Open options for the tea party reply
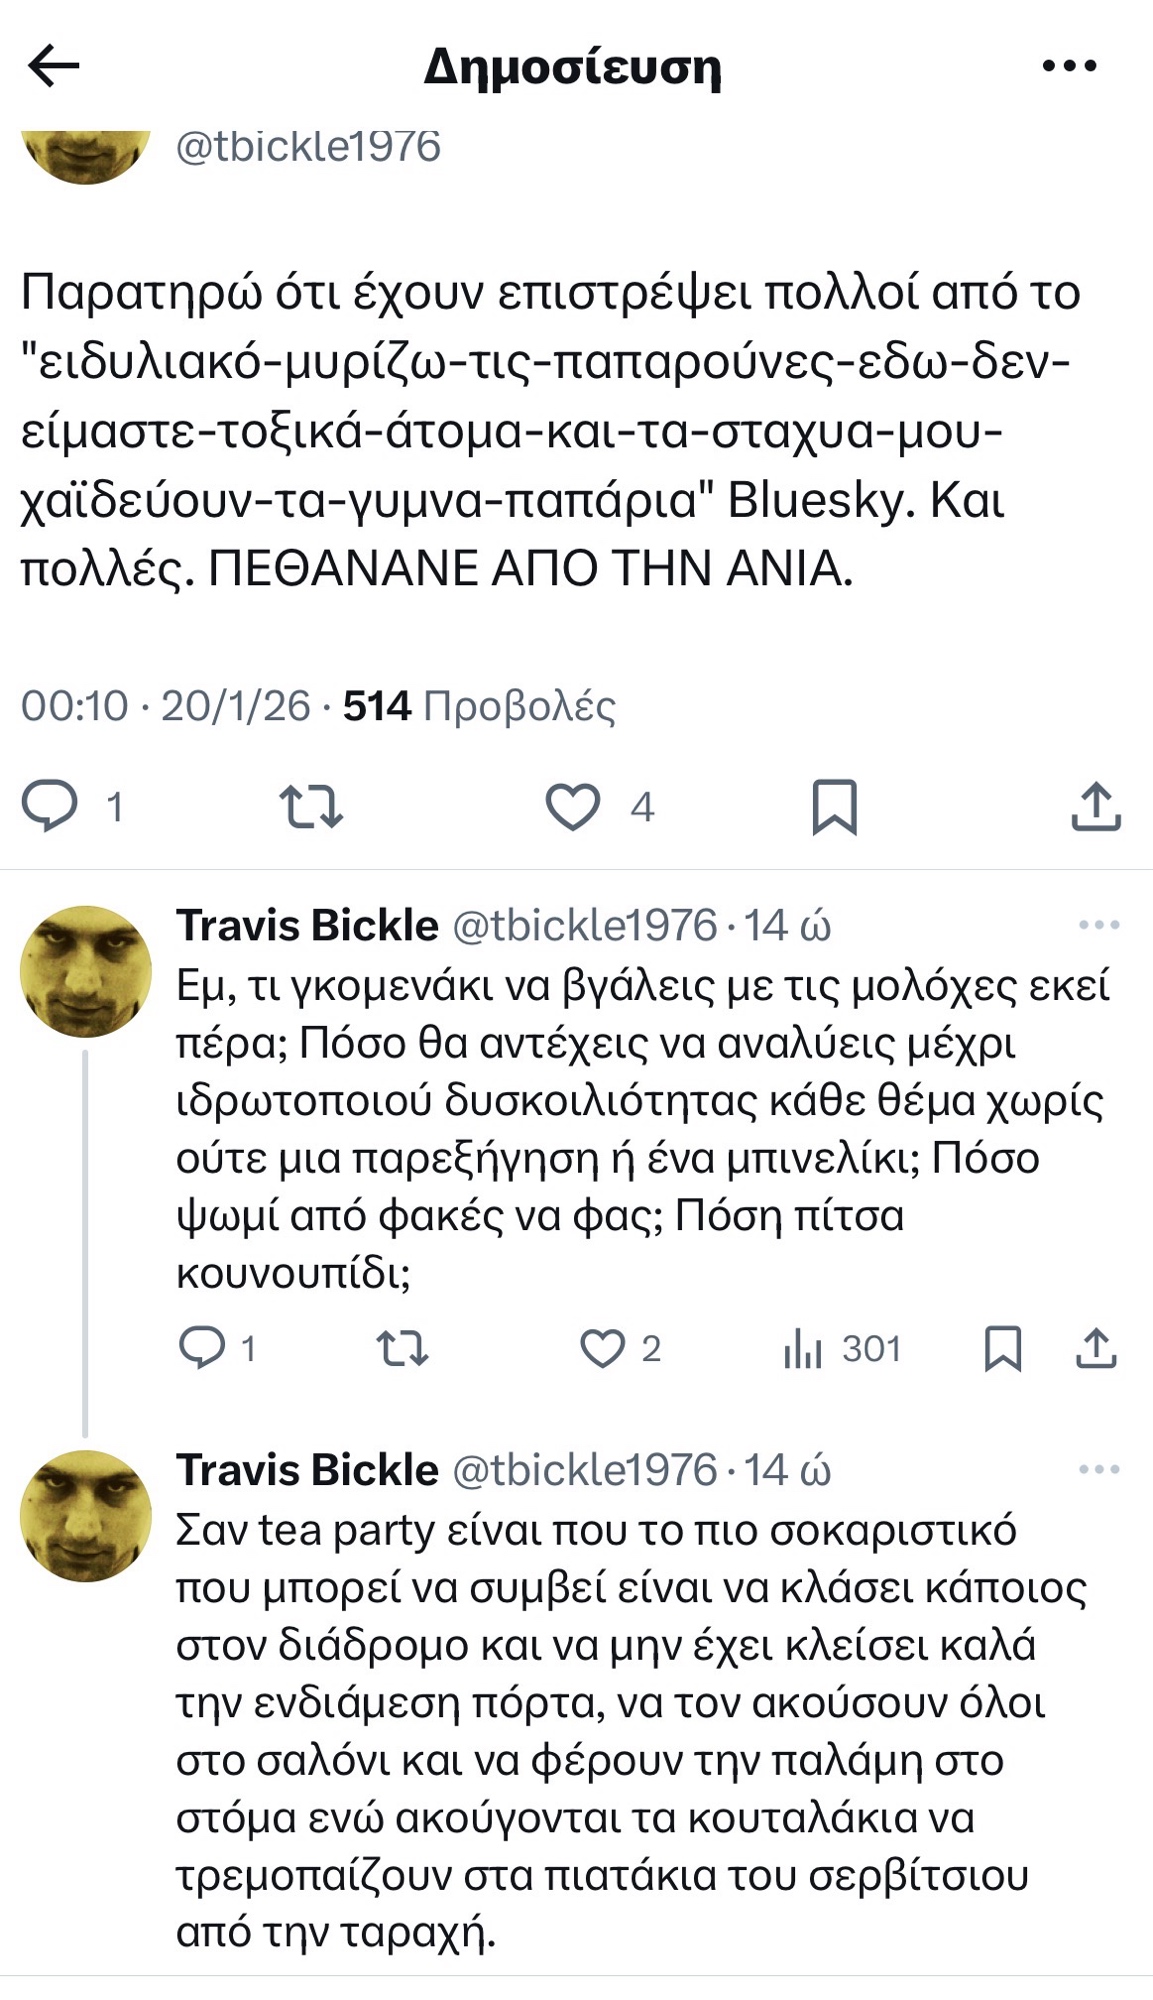 (1099, 1469)
